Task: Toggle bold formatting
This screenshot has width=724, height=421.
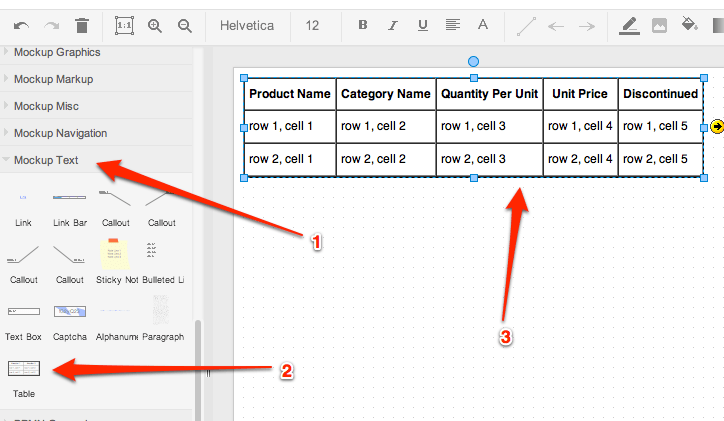Action: (363, 25)
